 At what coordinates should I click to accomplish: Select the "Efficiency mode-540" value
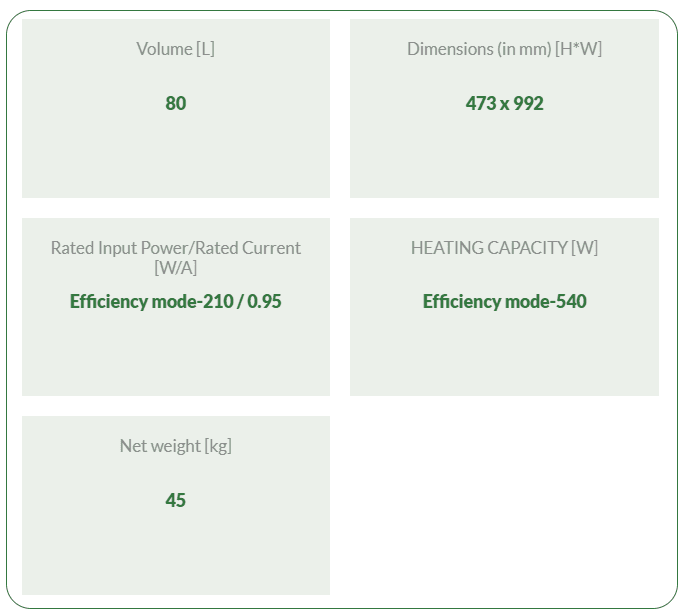click(x=504, y=301)
